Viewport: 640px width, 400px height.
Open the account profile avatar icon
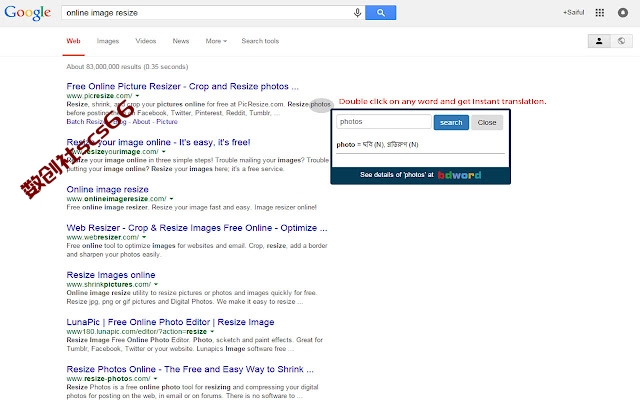coord(623,13)
